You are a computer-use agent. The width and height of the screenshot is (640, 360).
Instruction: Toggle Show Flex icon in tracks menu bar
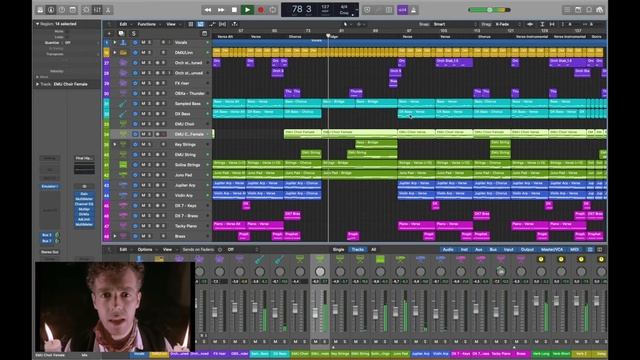tap(222, 24)
